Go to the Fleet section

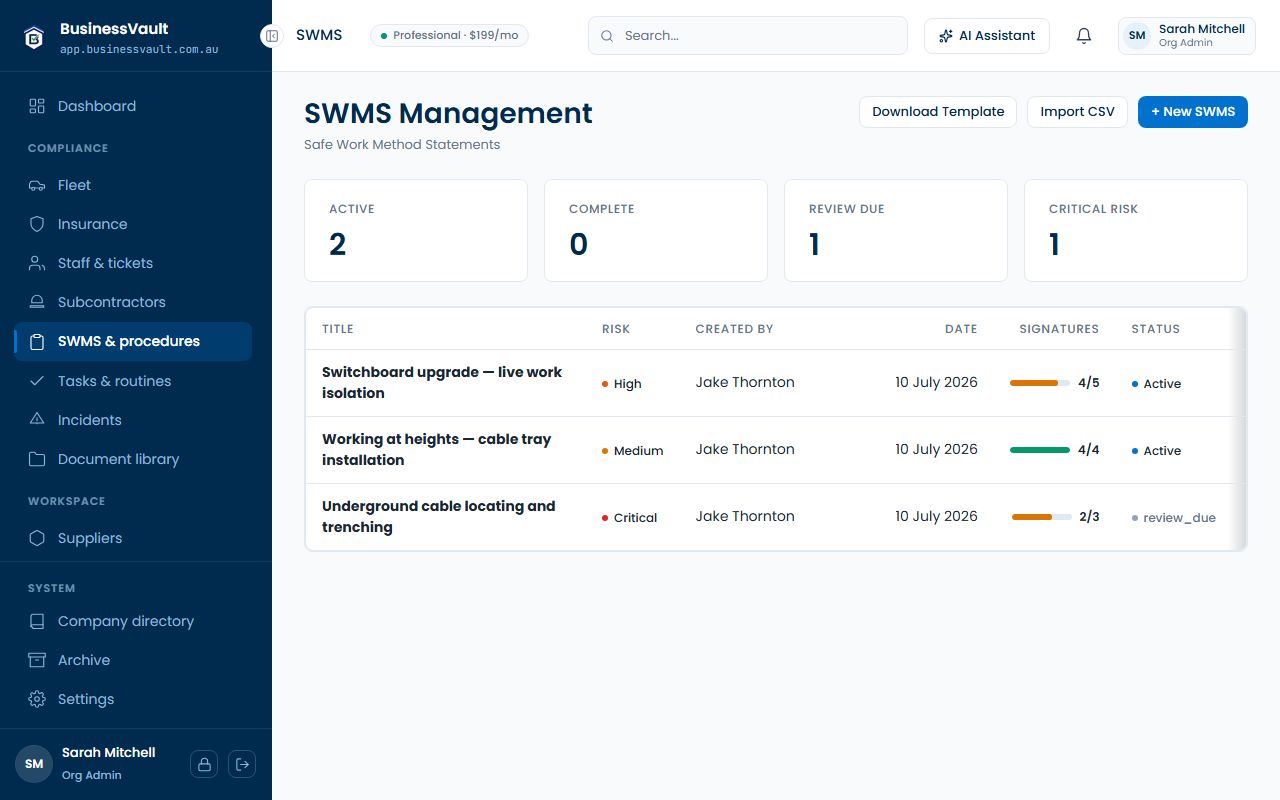pyautogui.click(x=133, y=185)
